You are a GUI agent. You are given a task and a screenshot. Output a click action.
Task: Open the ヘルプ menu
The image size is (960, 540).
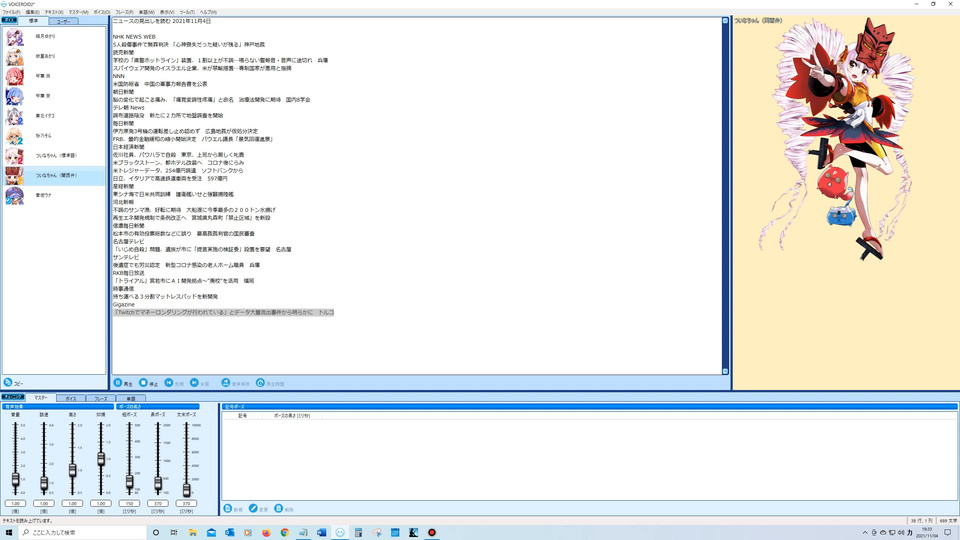[x=208, y=12]
